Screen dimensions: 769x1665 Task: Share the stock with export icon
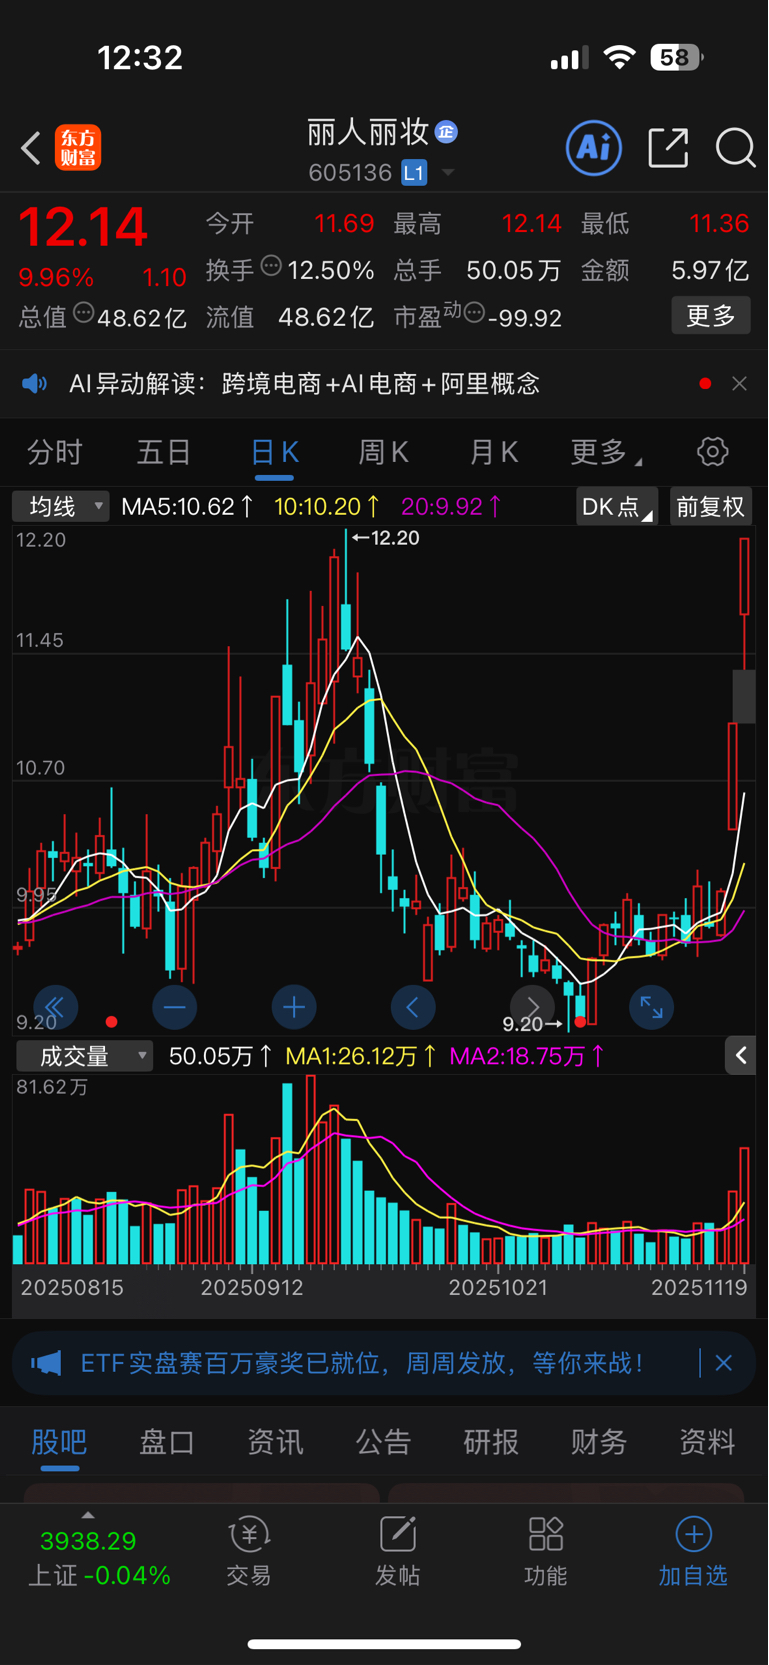tap(668, 148)
